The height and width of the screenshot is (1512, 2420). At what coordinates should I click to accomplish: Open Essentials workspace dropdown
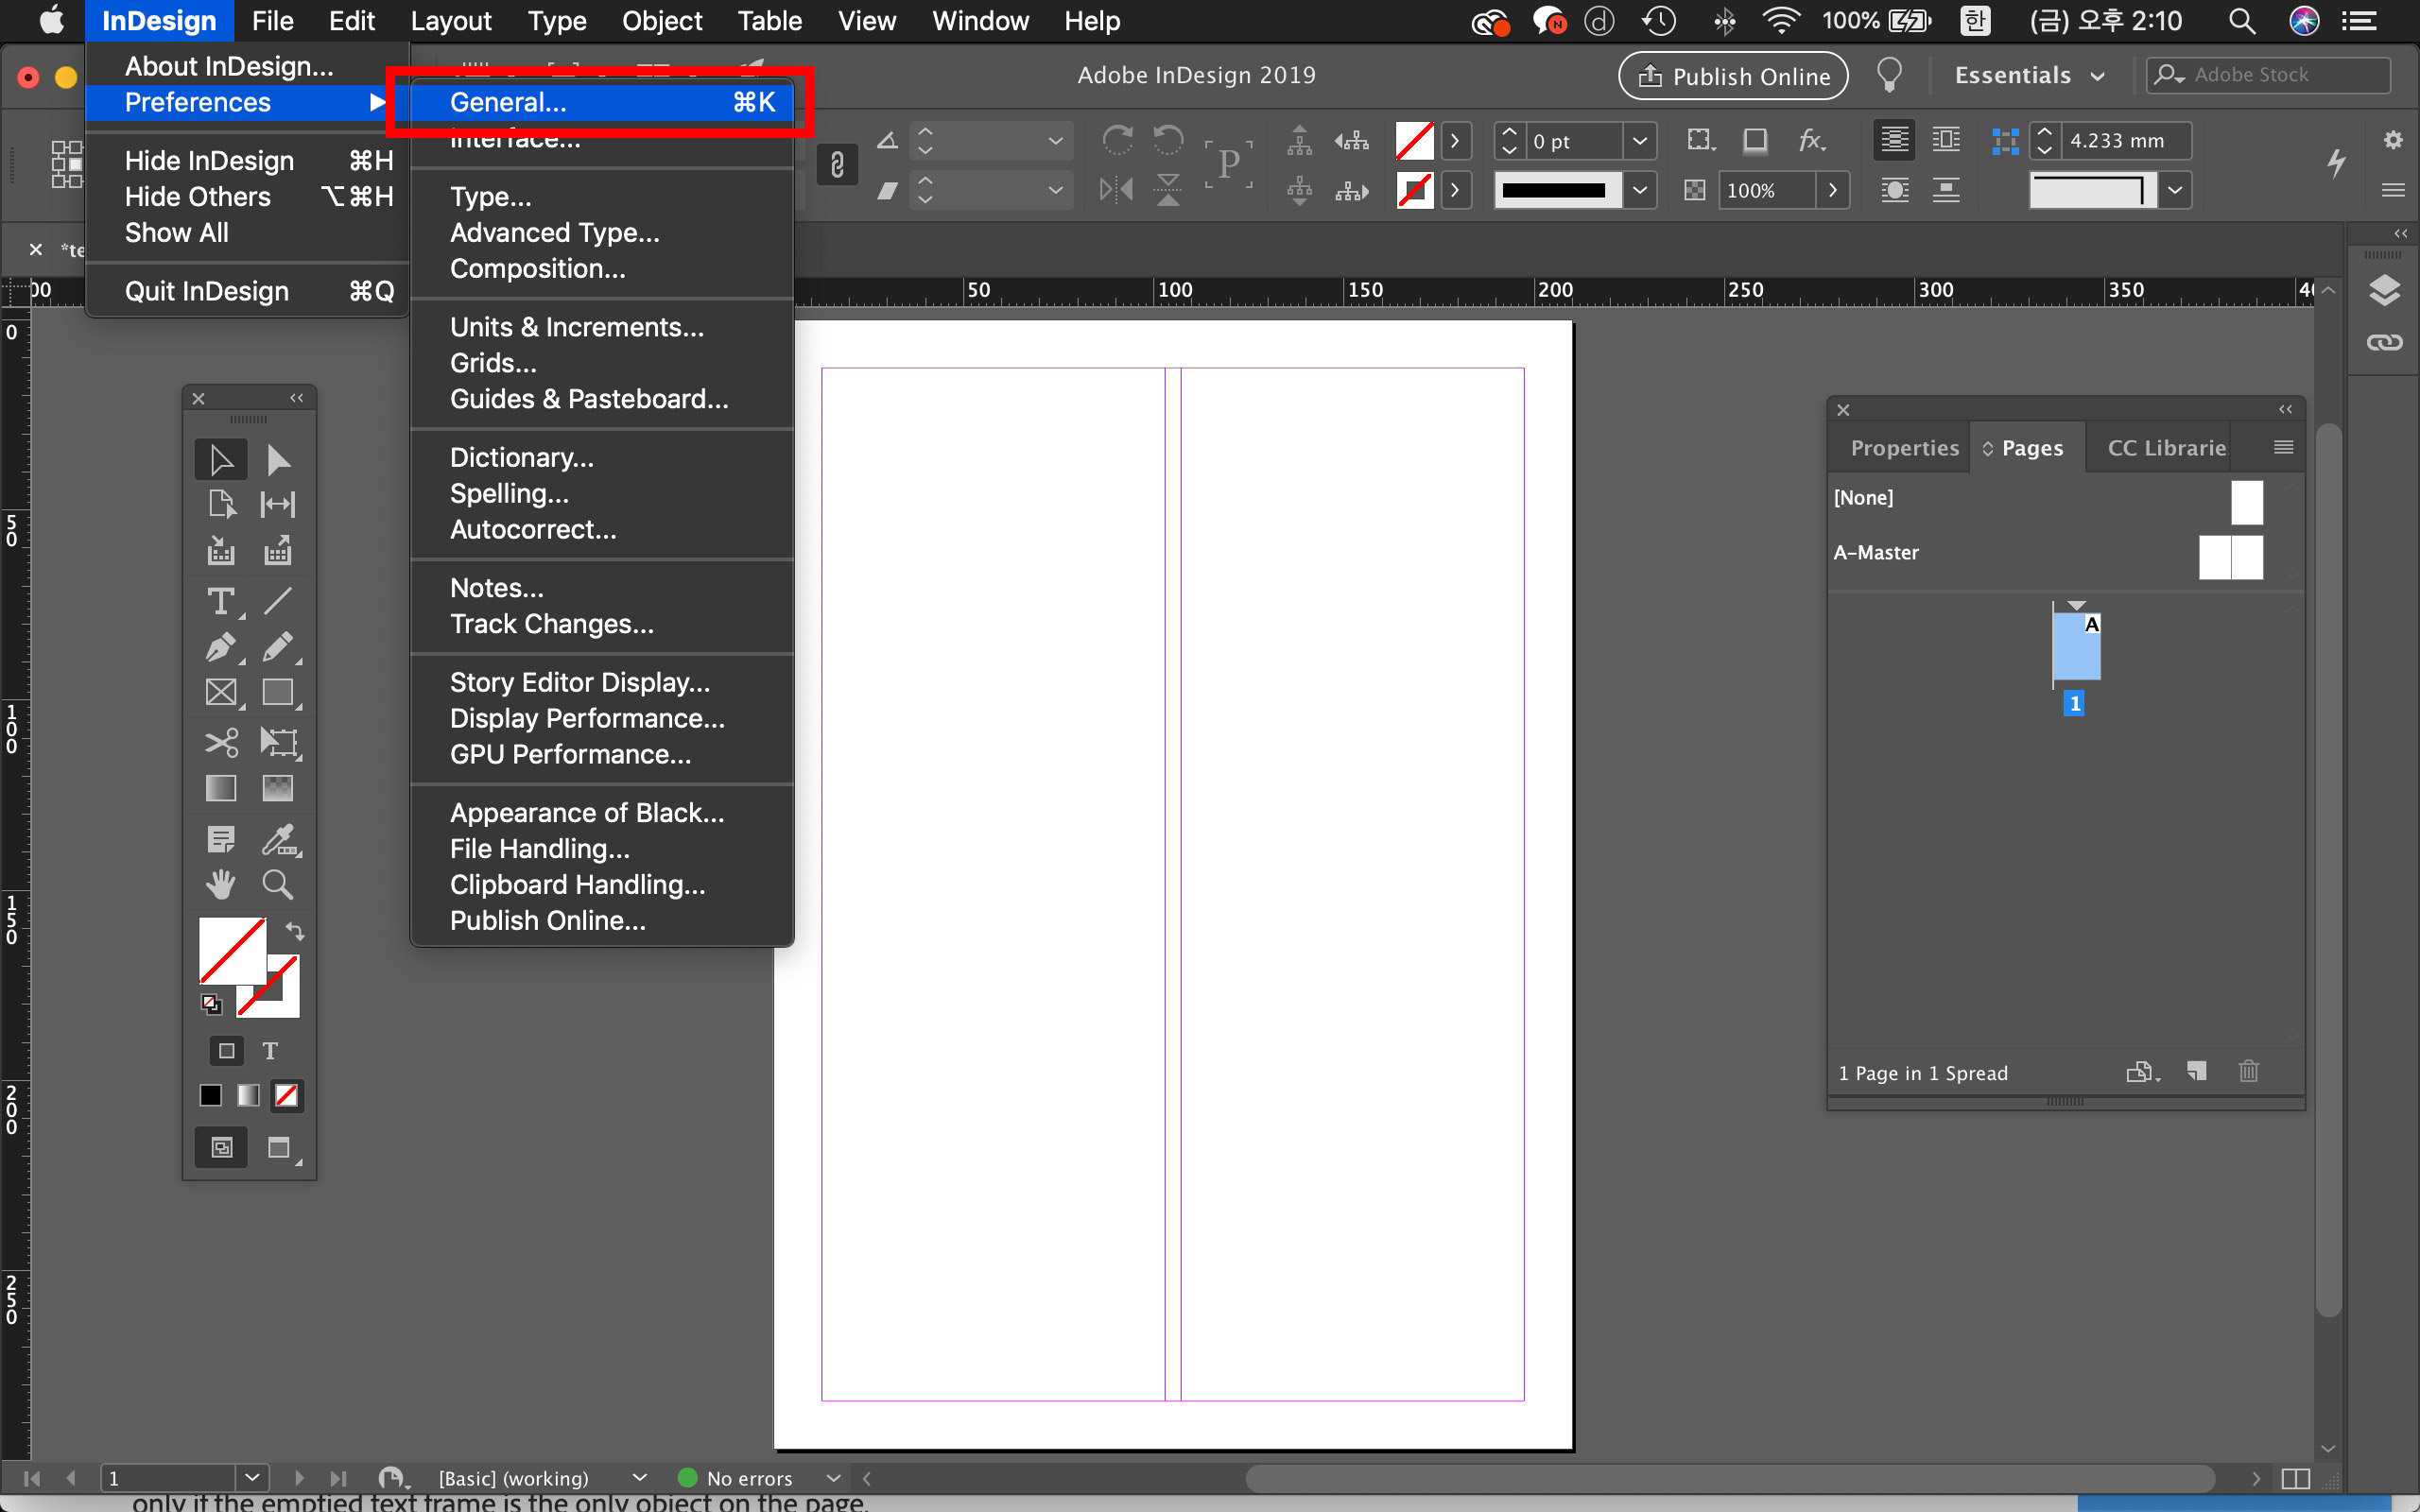click(x=2030, y=75)
